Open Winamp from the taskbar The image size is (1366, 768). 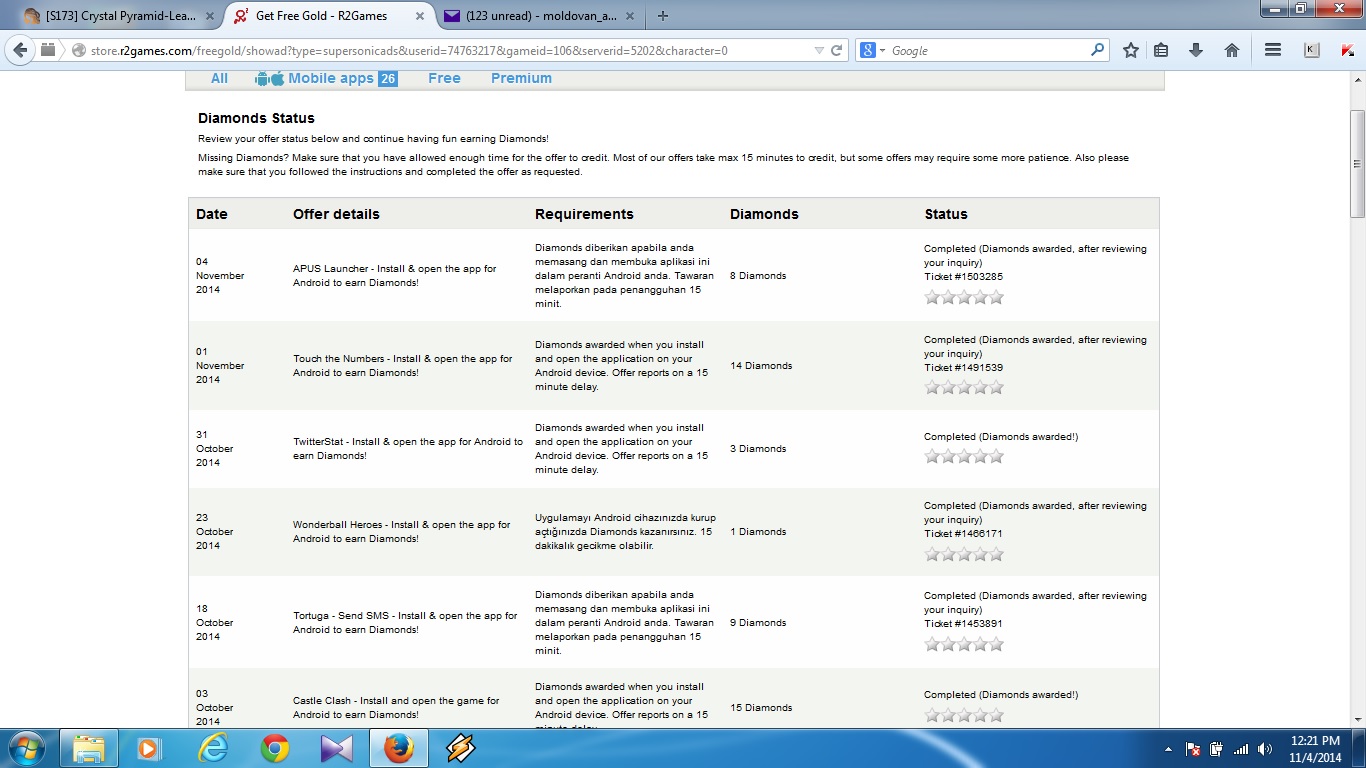460,748
